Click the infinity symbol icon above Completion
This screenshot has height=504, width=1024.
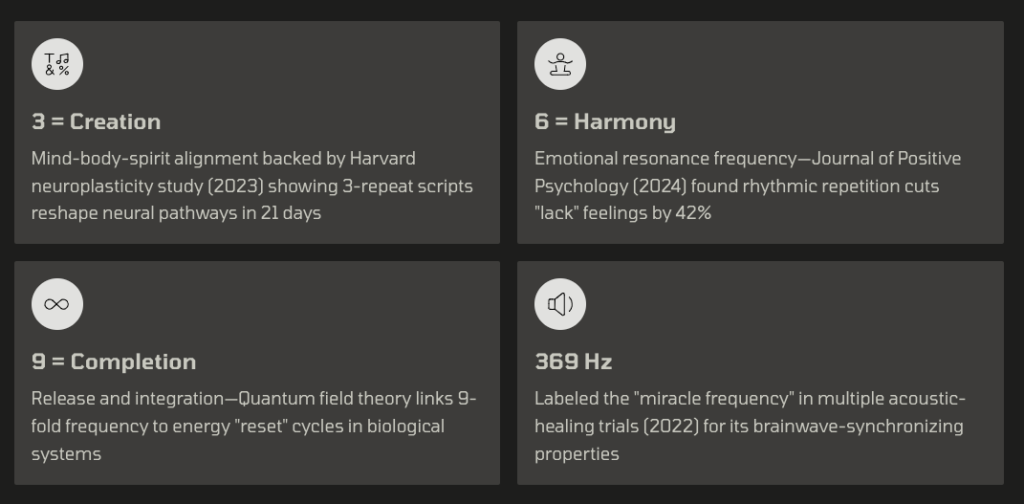[57, 305]
